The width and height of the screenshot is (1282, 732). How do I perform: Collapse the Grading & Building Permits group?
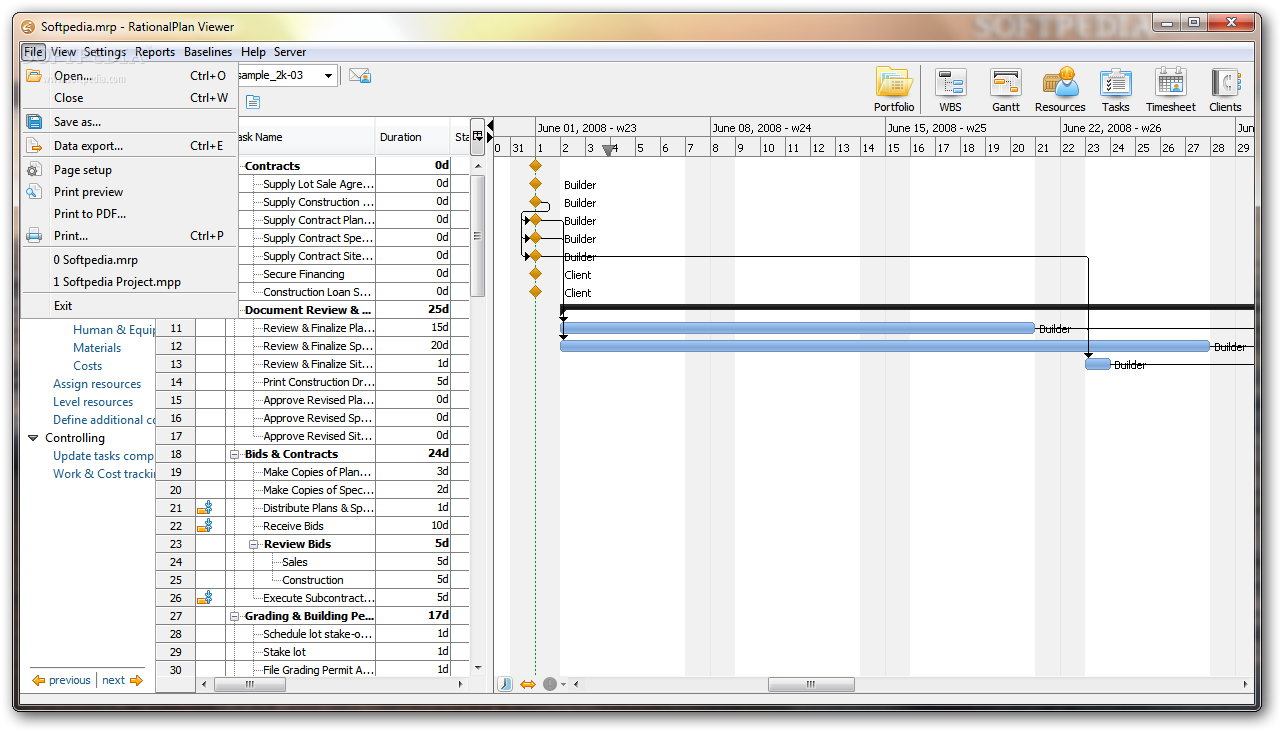[x=235, y=616]
